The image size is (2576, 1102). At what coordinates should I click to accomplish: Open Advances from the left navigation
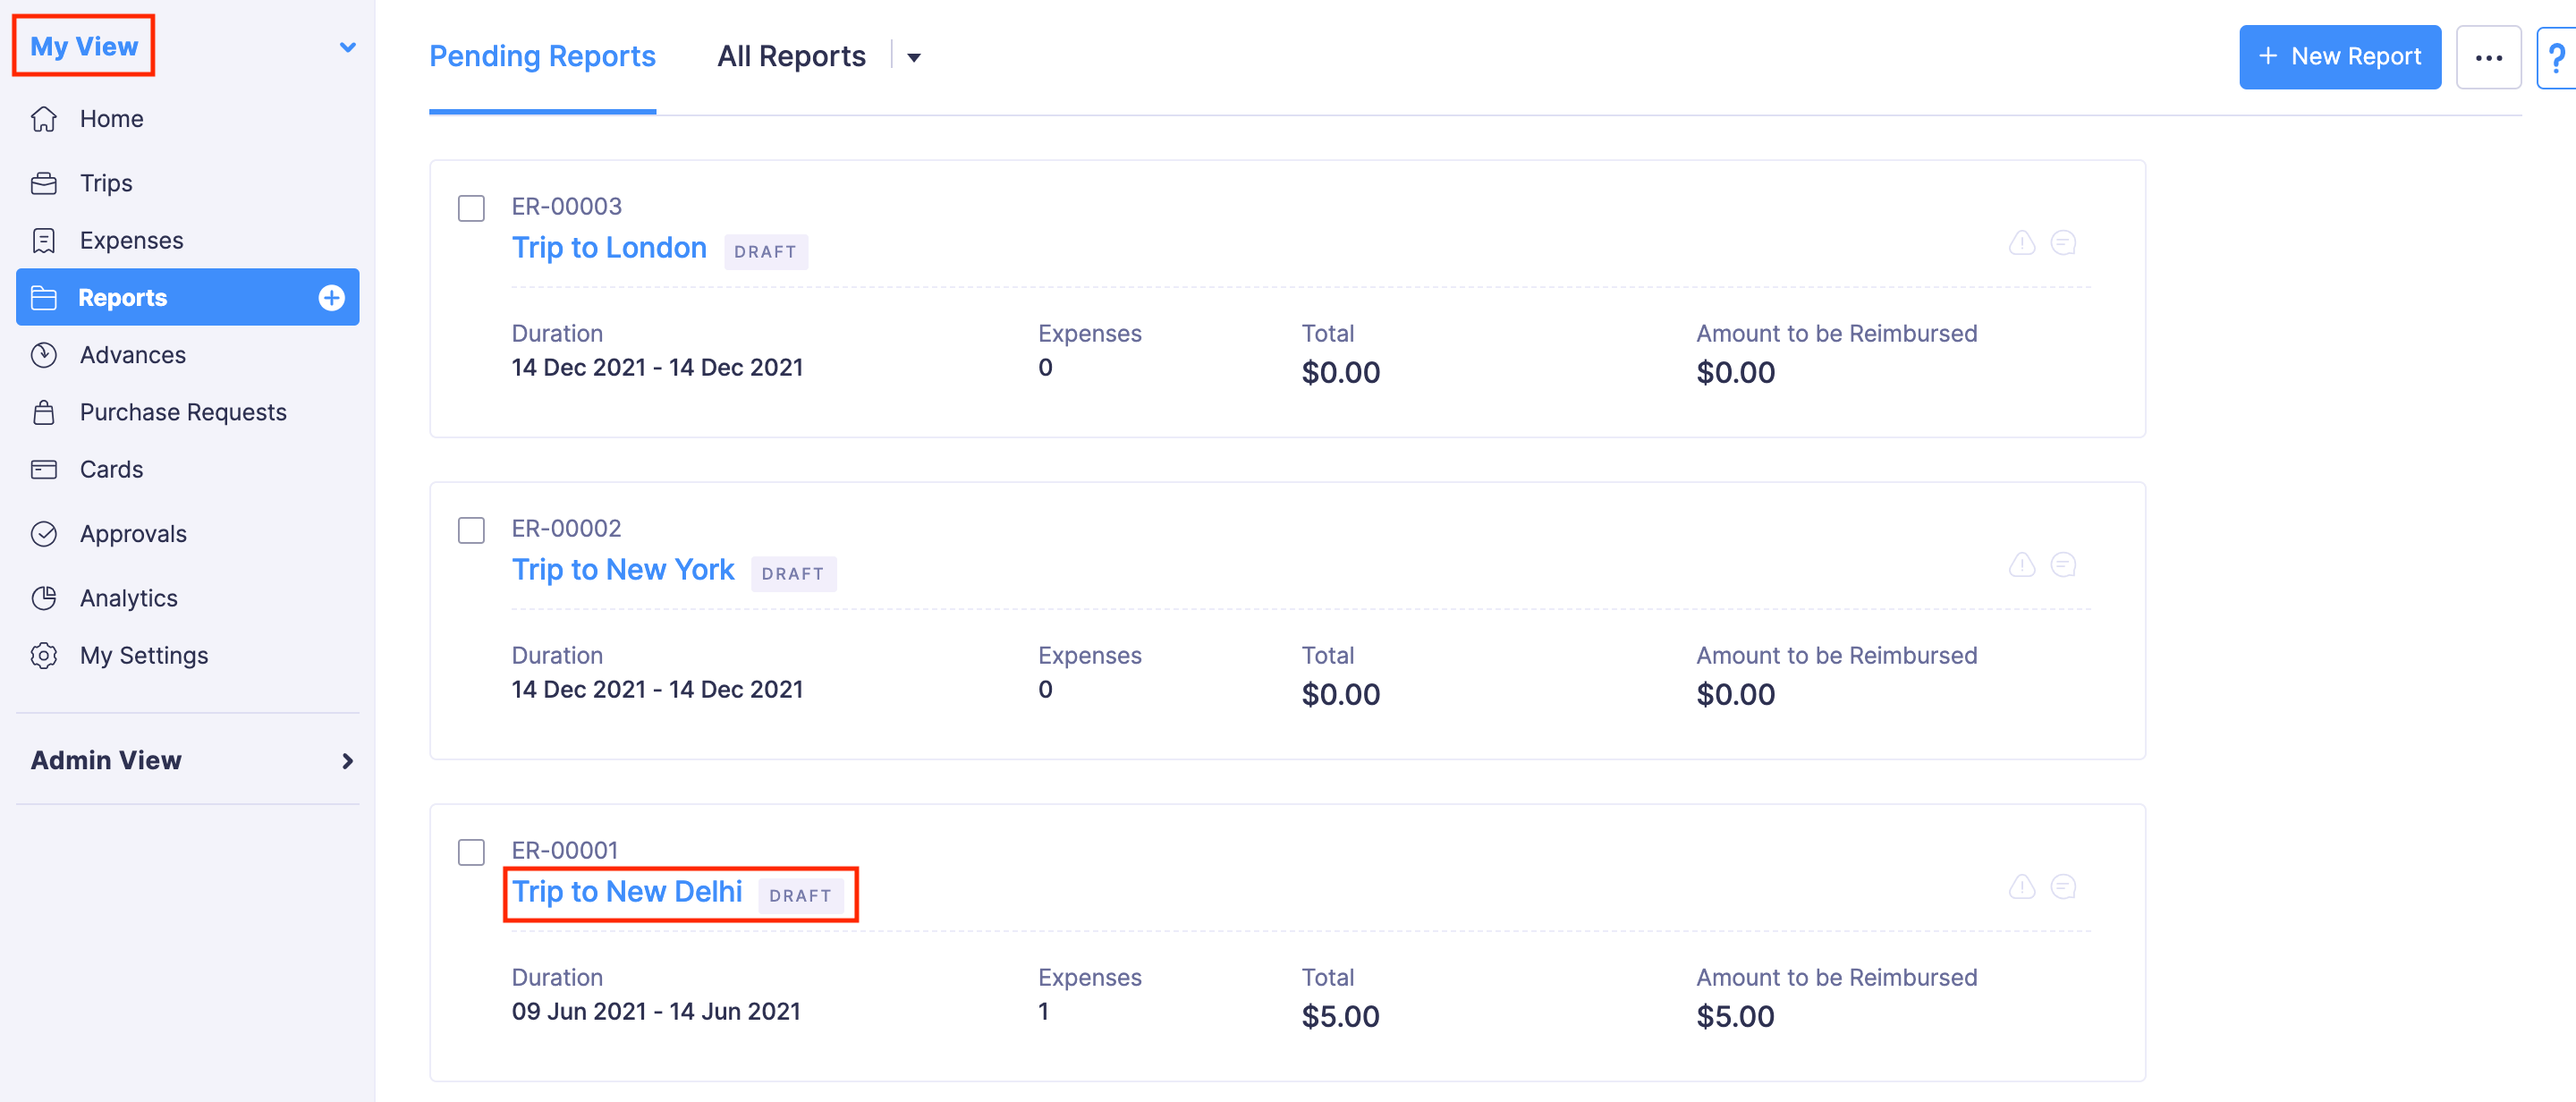pos(132,354)
